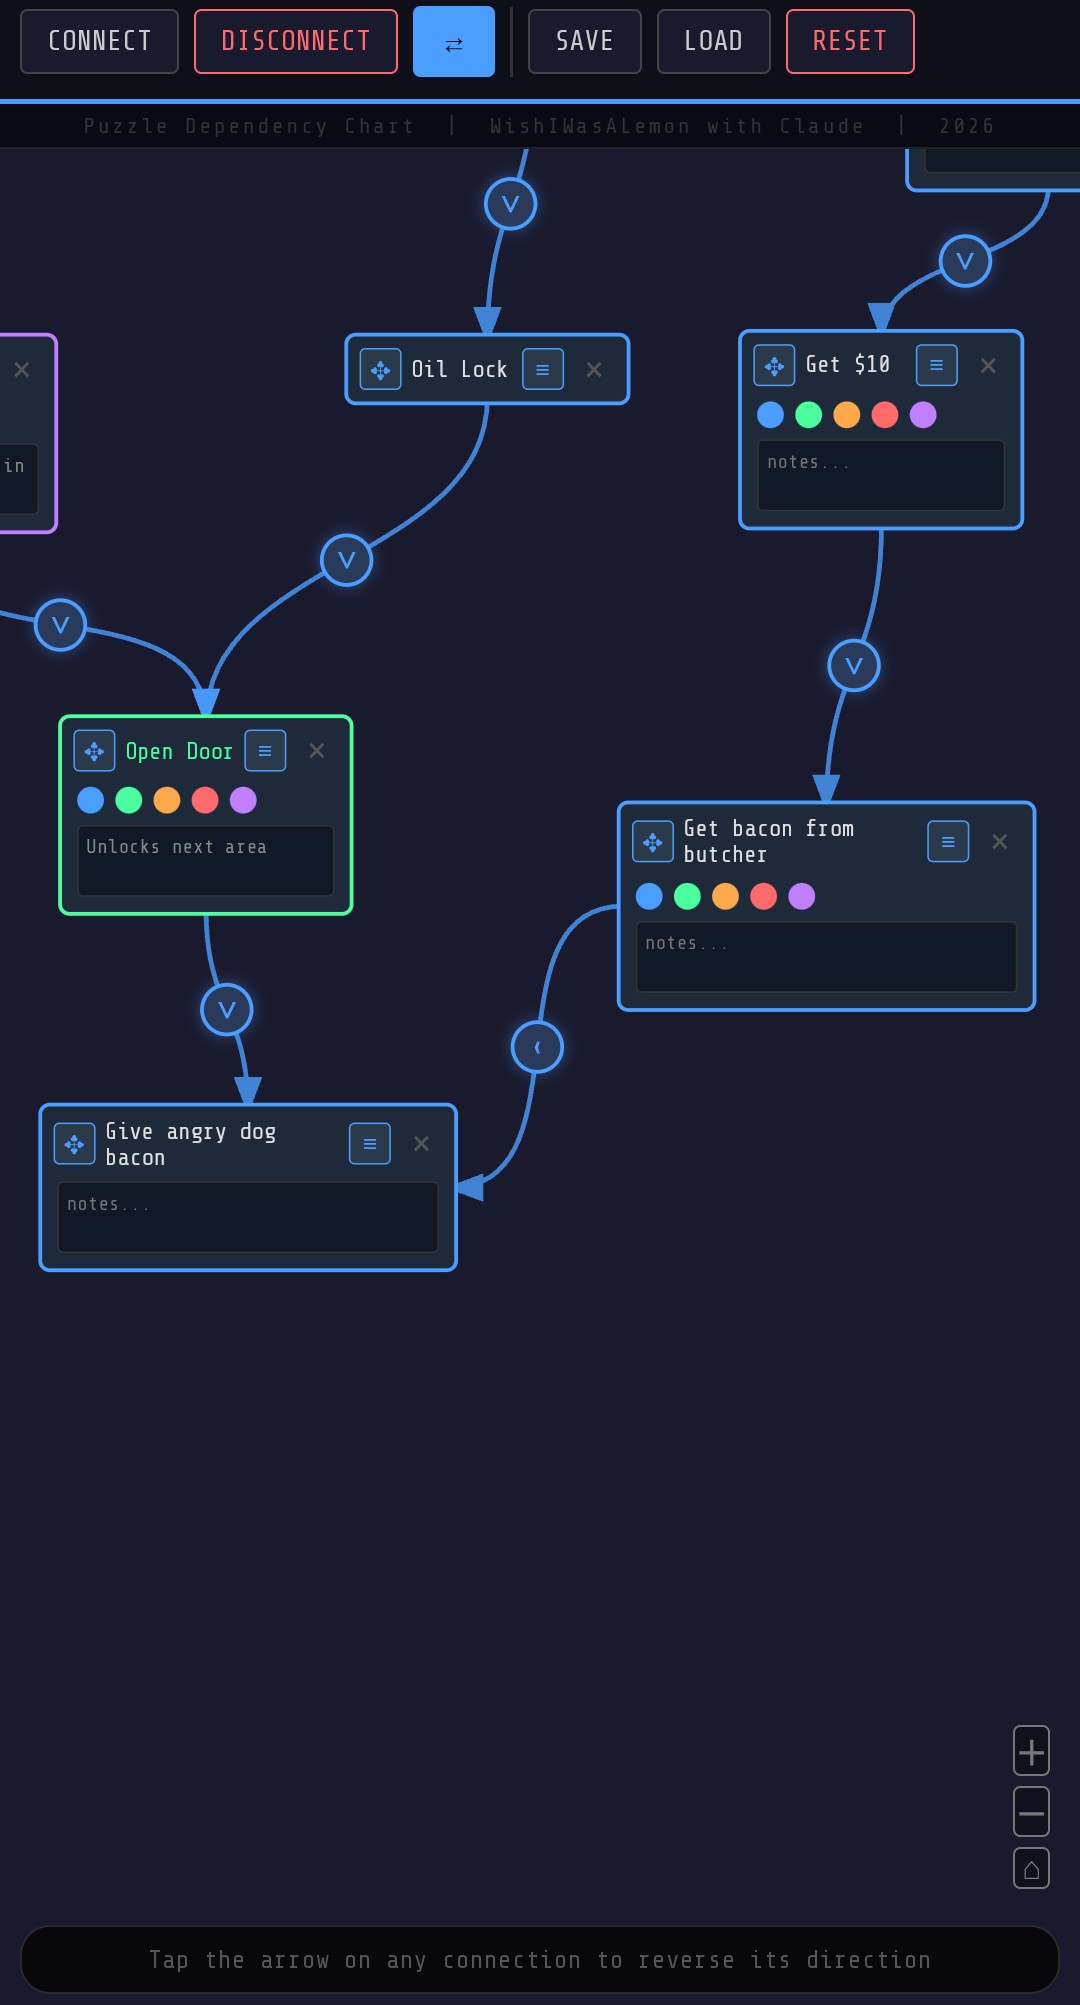1080x2005 pixels.
Task: Select the Open Door title text
Action: pos(179,752)
